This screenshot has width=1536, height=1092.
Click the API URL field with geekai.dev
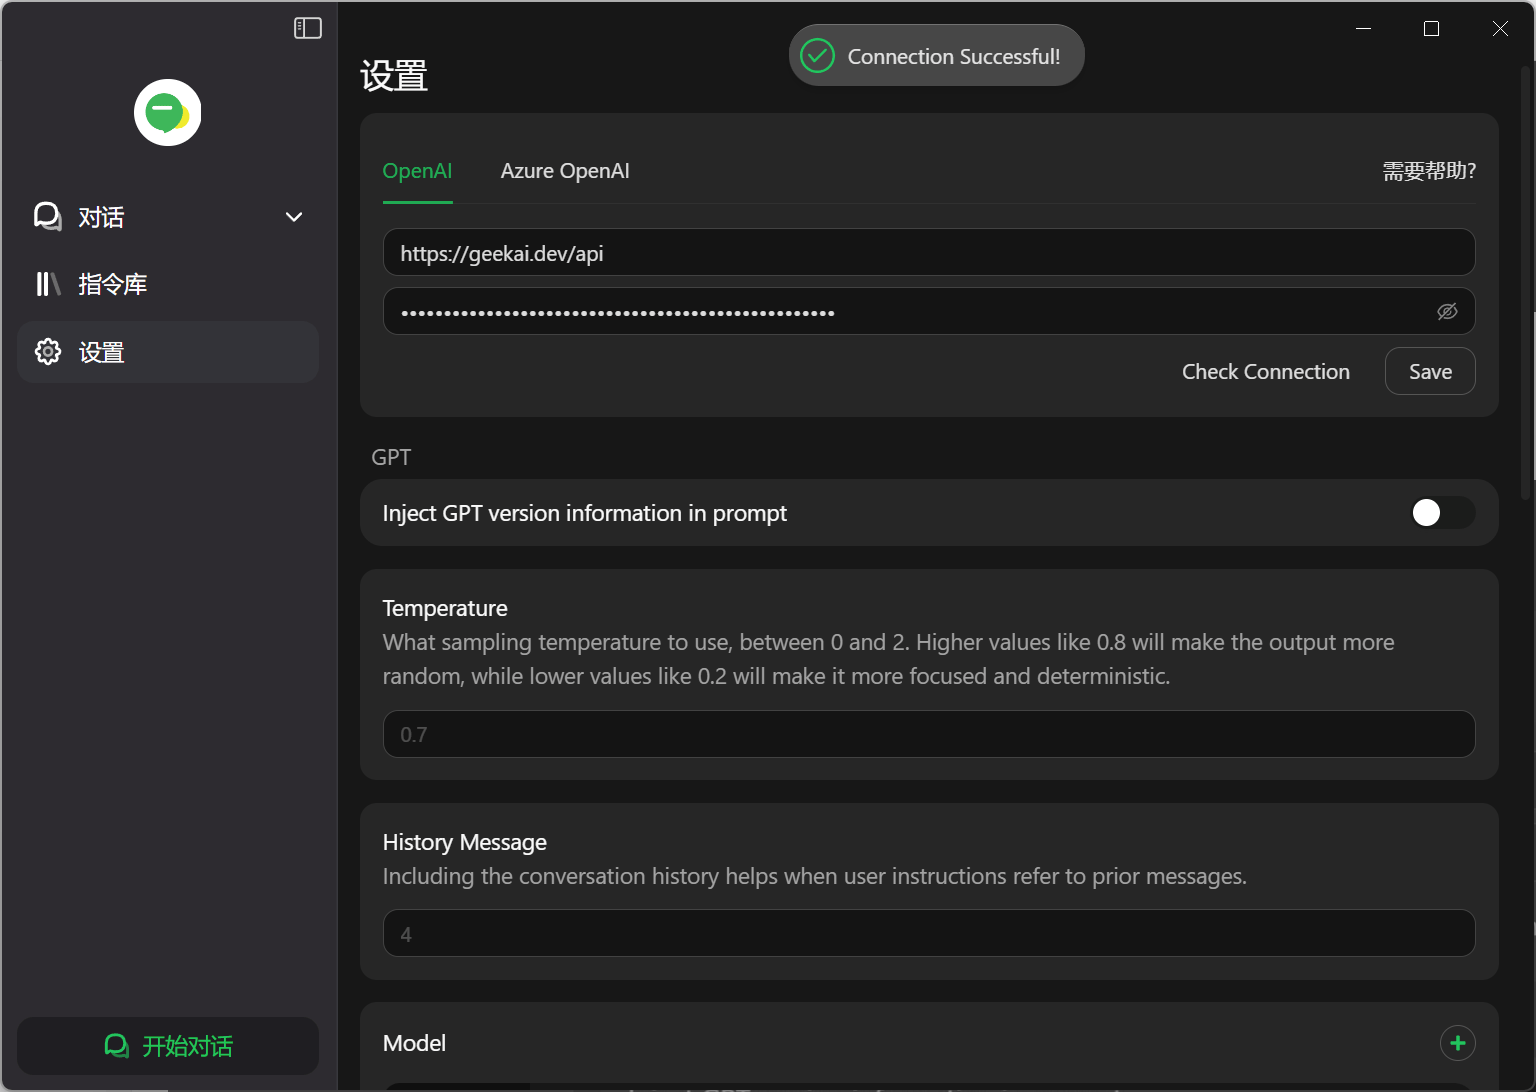pyautogui.click(x=929, y=252)
